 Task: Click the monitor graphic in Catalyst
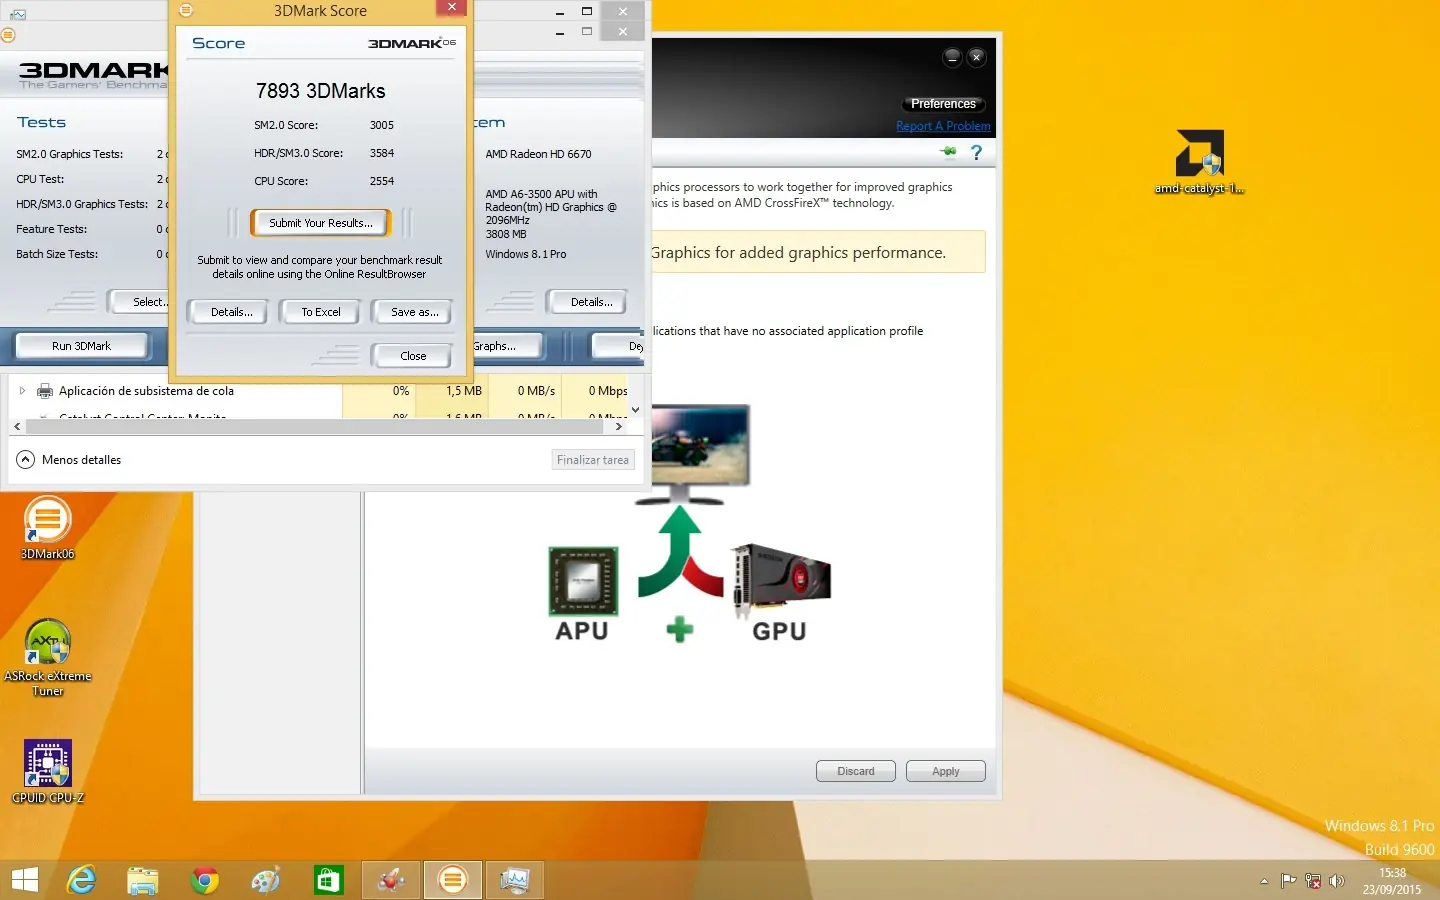[699, 453]
